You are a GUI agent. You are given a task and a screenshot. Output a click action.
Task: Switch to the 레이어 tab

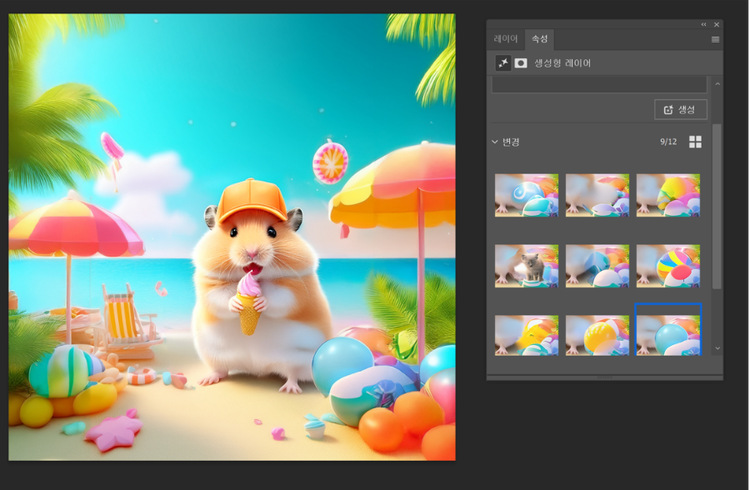pyautogui.click(x=506, y=39)
